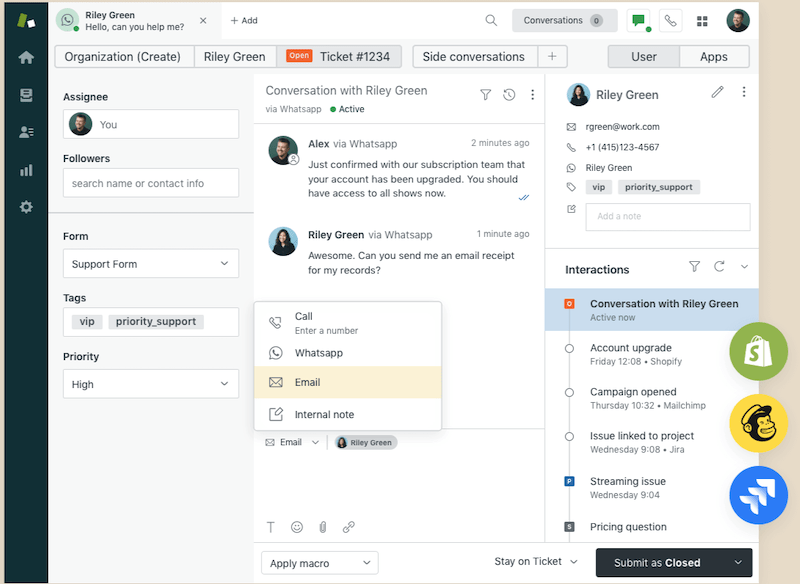The image size is (800, 584).
Task: Insert a link using the composer link icon
Action: pyautogui.click(x=348, y=527)
